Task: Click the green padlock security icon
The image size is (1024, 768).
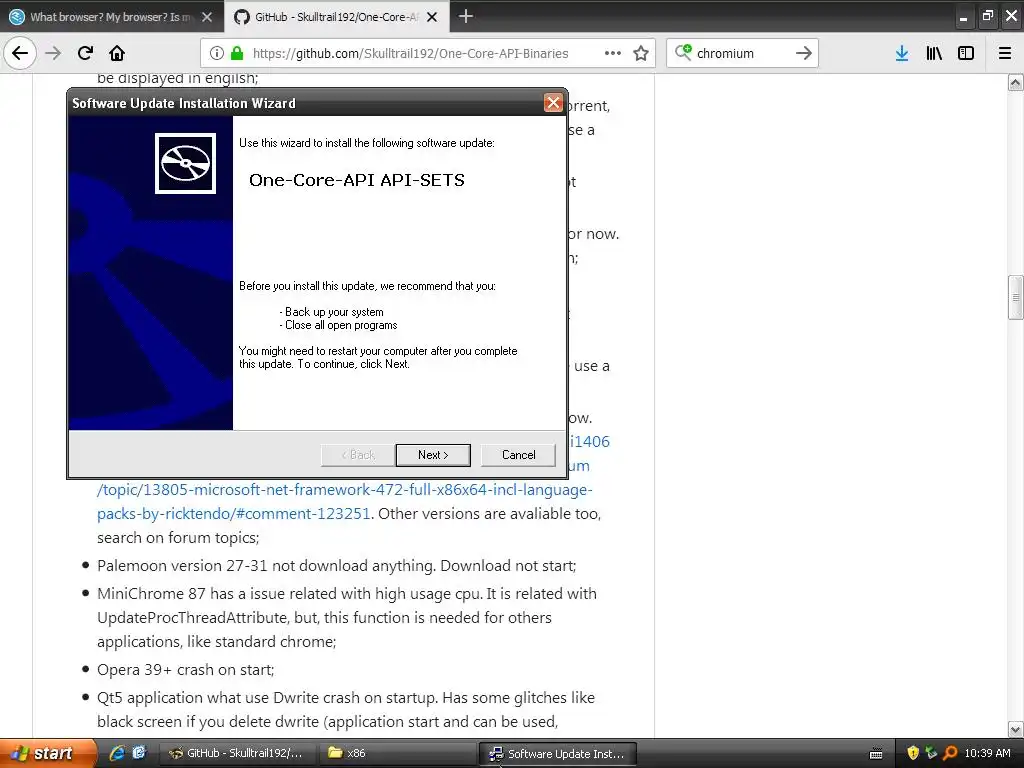Action: tap(237, 53)
